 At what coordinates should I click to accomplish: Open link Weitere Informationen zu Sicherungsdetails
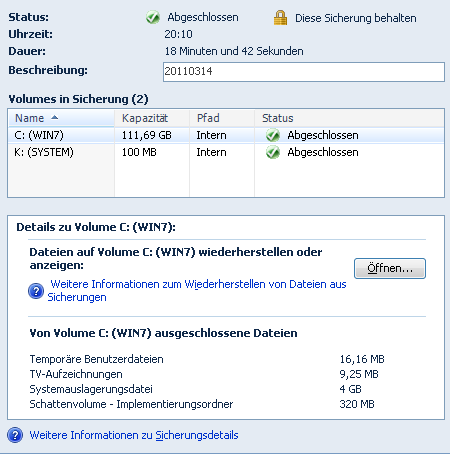tap(134, 435)
